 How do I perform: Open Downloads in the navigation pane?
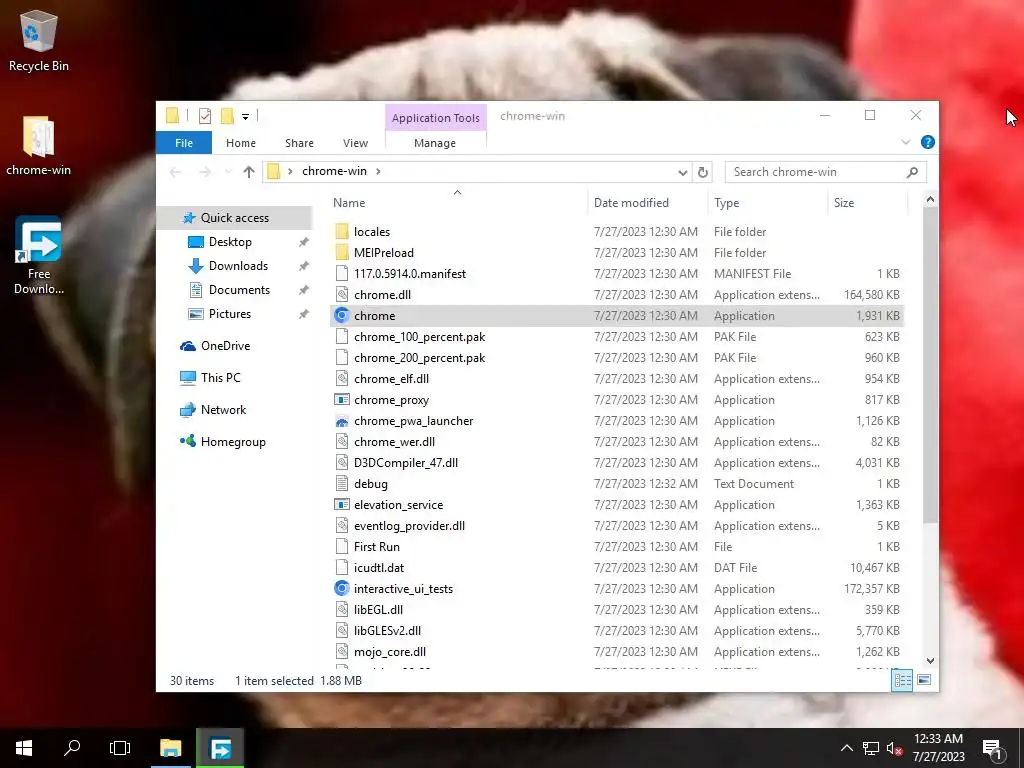(238, 266)
